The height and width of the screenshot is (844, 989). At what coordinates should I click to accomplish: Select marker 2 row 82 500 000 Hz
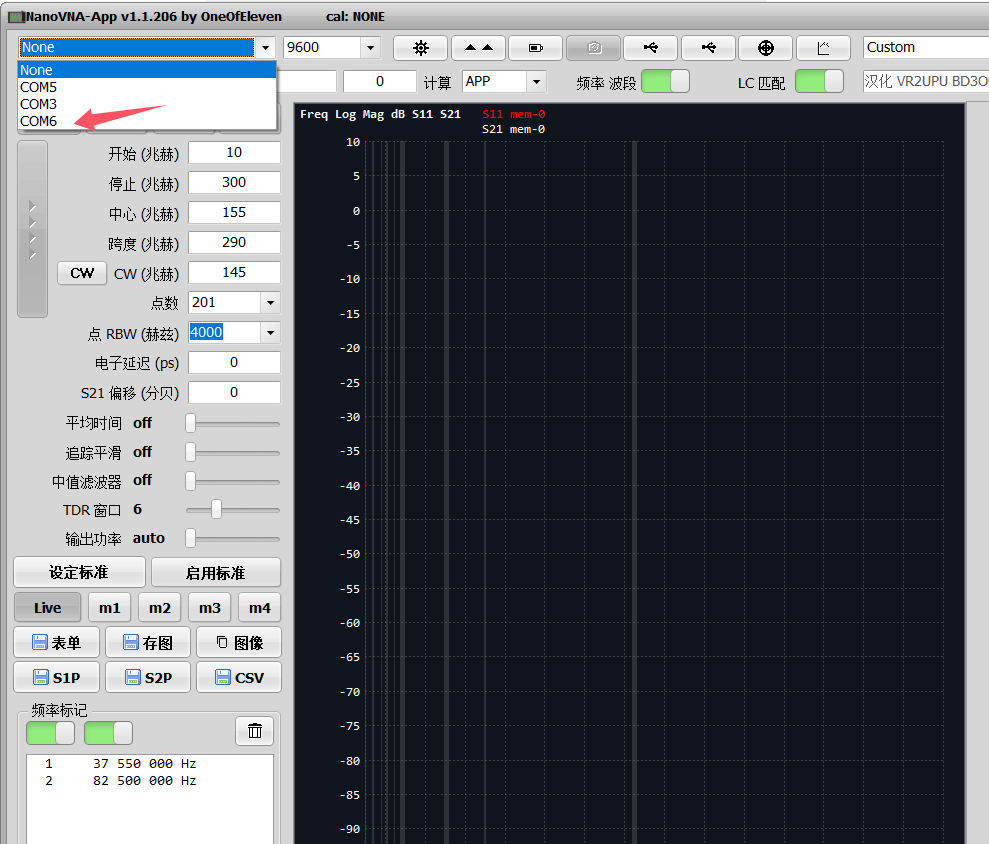pyautogui.click(x=150, y=781)
